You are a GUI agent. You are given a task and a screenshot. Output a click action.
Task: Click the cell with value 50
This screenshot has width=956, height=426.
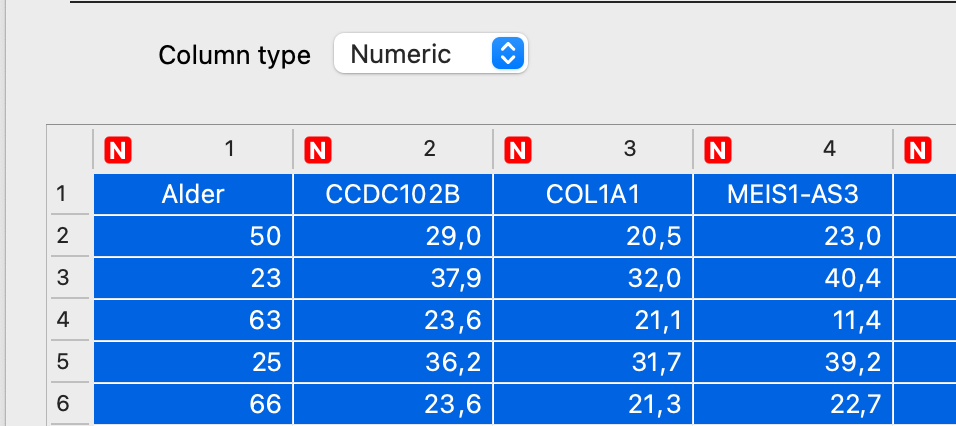pyautogui.click(x=193, y=236)
